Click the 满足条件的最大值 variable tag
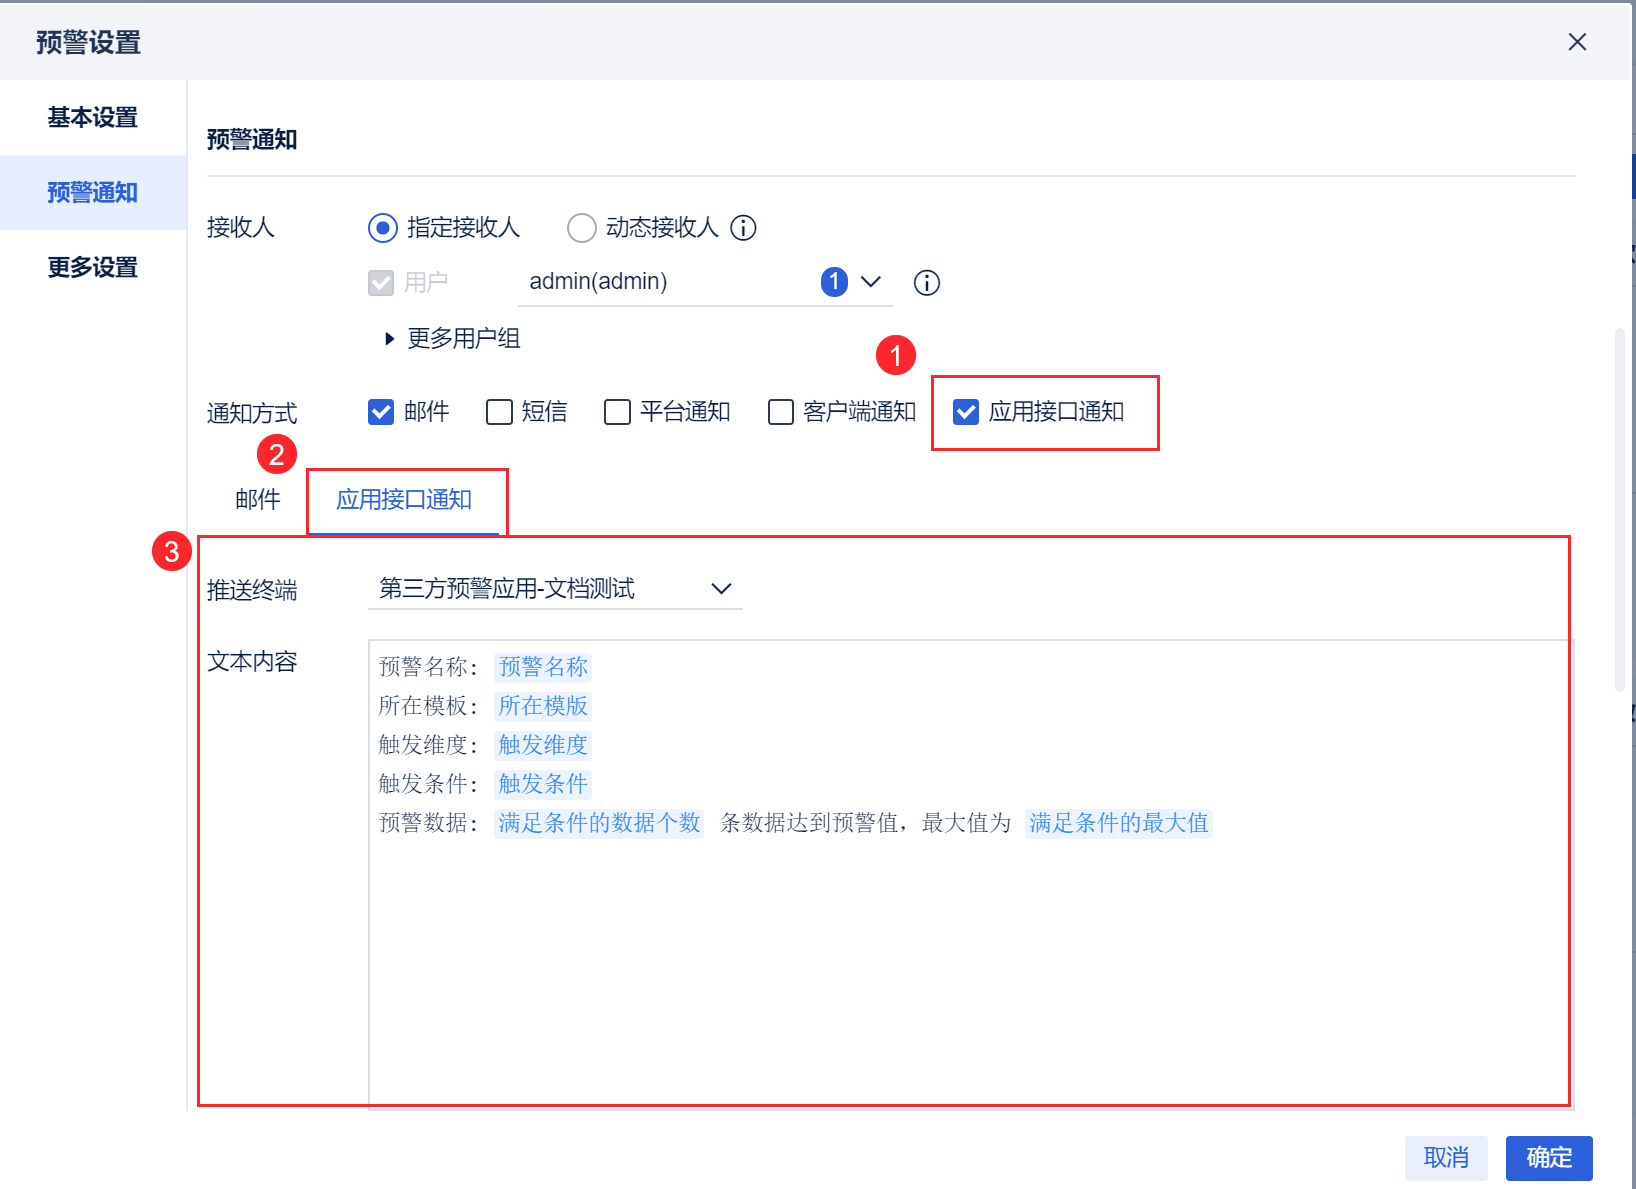Viewport: 1636px width, 1189px height. pos(1119,823)
